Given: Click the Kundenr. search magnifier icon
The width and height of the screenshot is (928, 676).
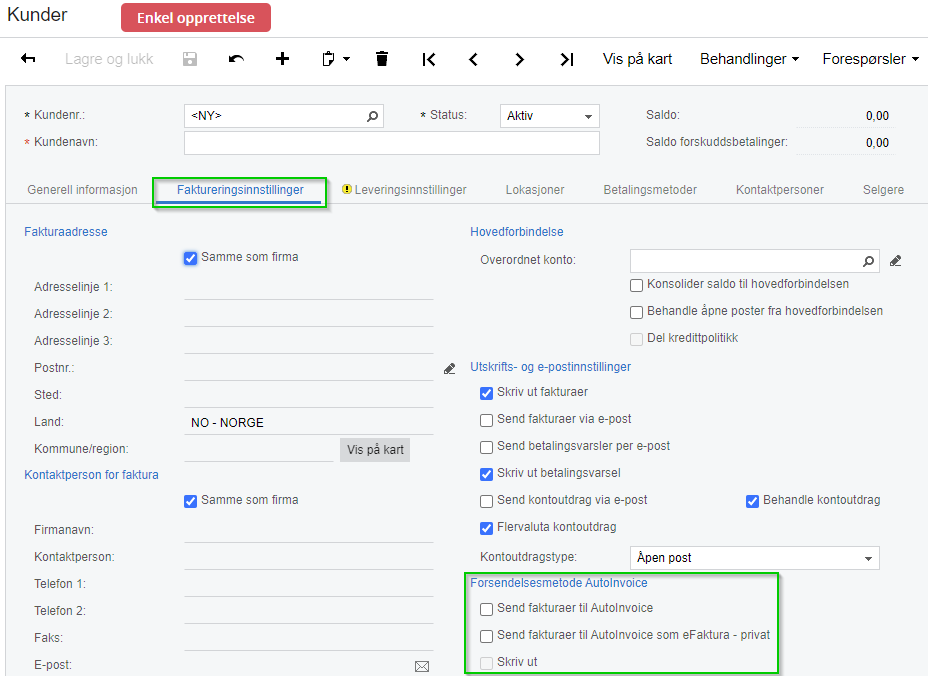Looking at the screenshot, I should 372,116.
